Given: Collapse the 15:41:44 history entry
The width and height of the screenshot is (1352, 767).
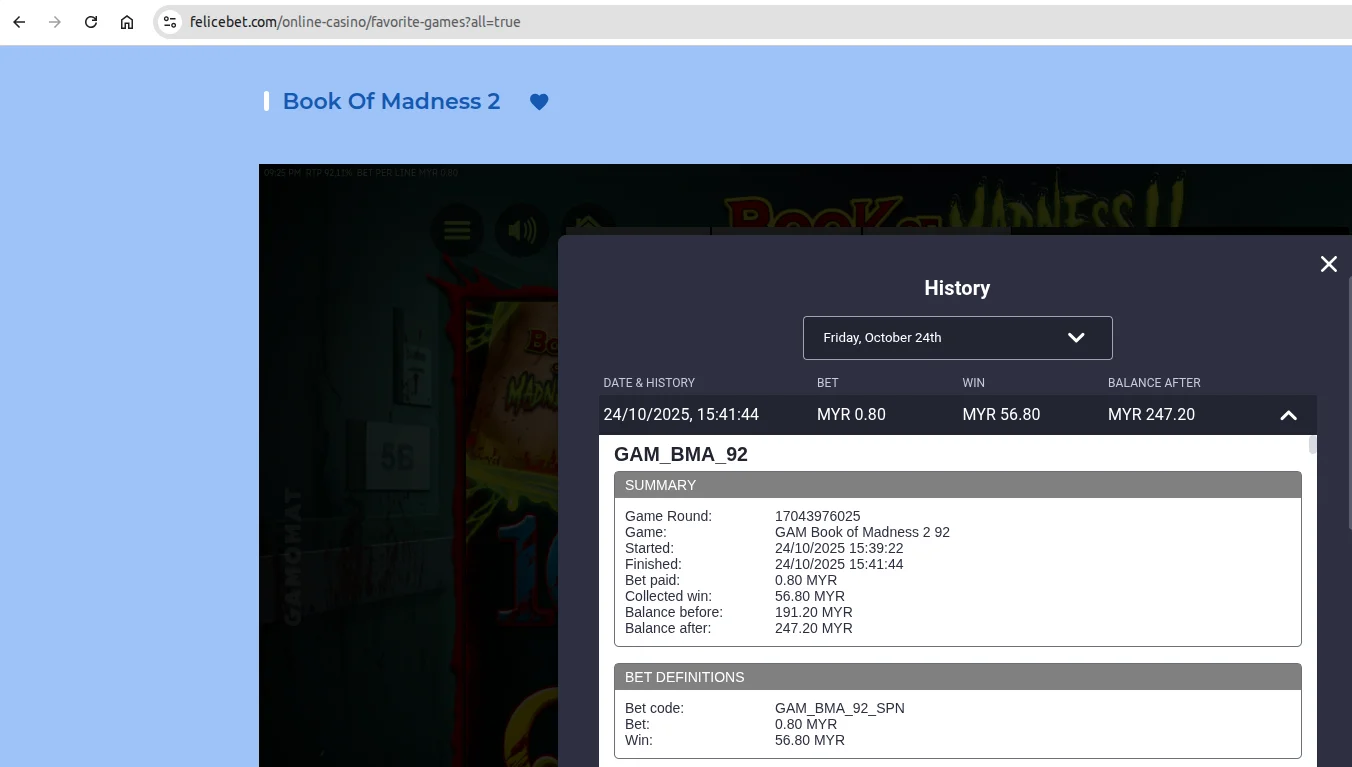Looking at the screenshot, I should coord(1288,415).
